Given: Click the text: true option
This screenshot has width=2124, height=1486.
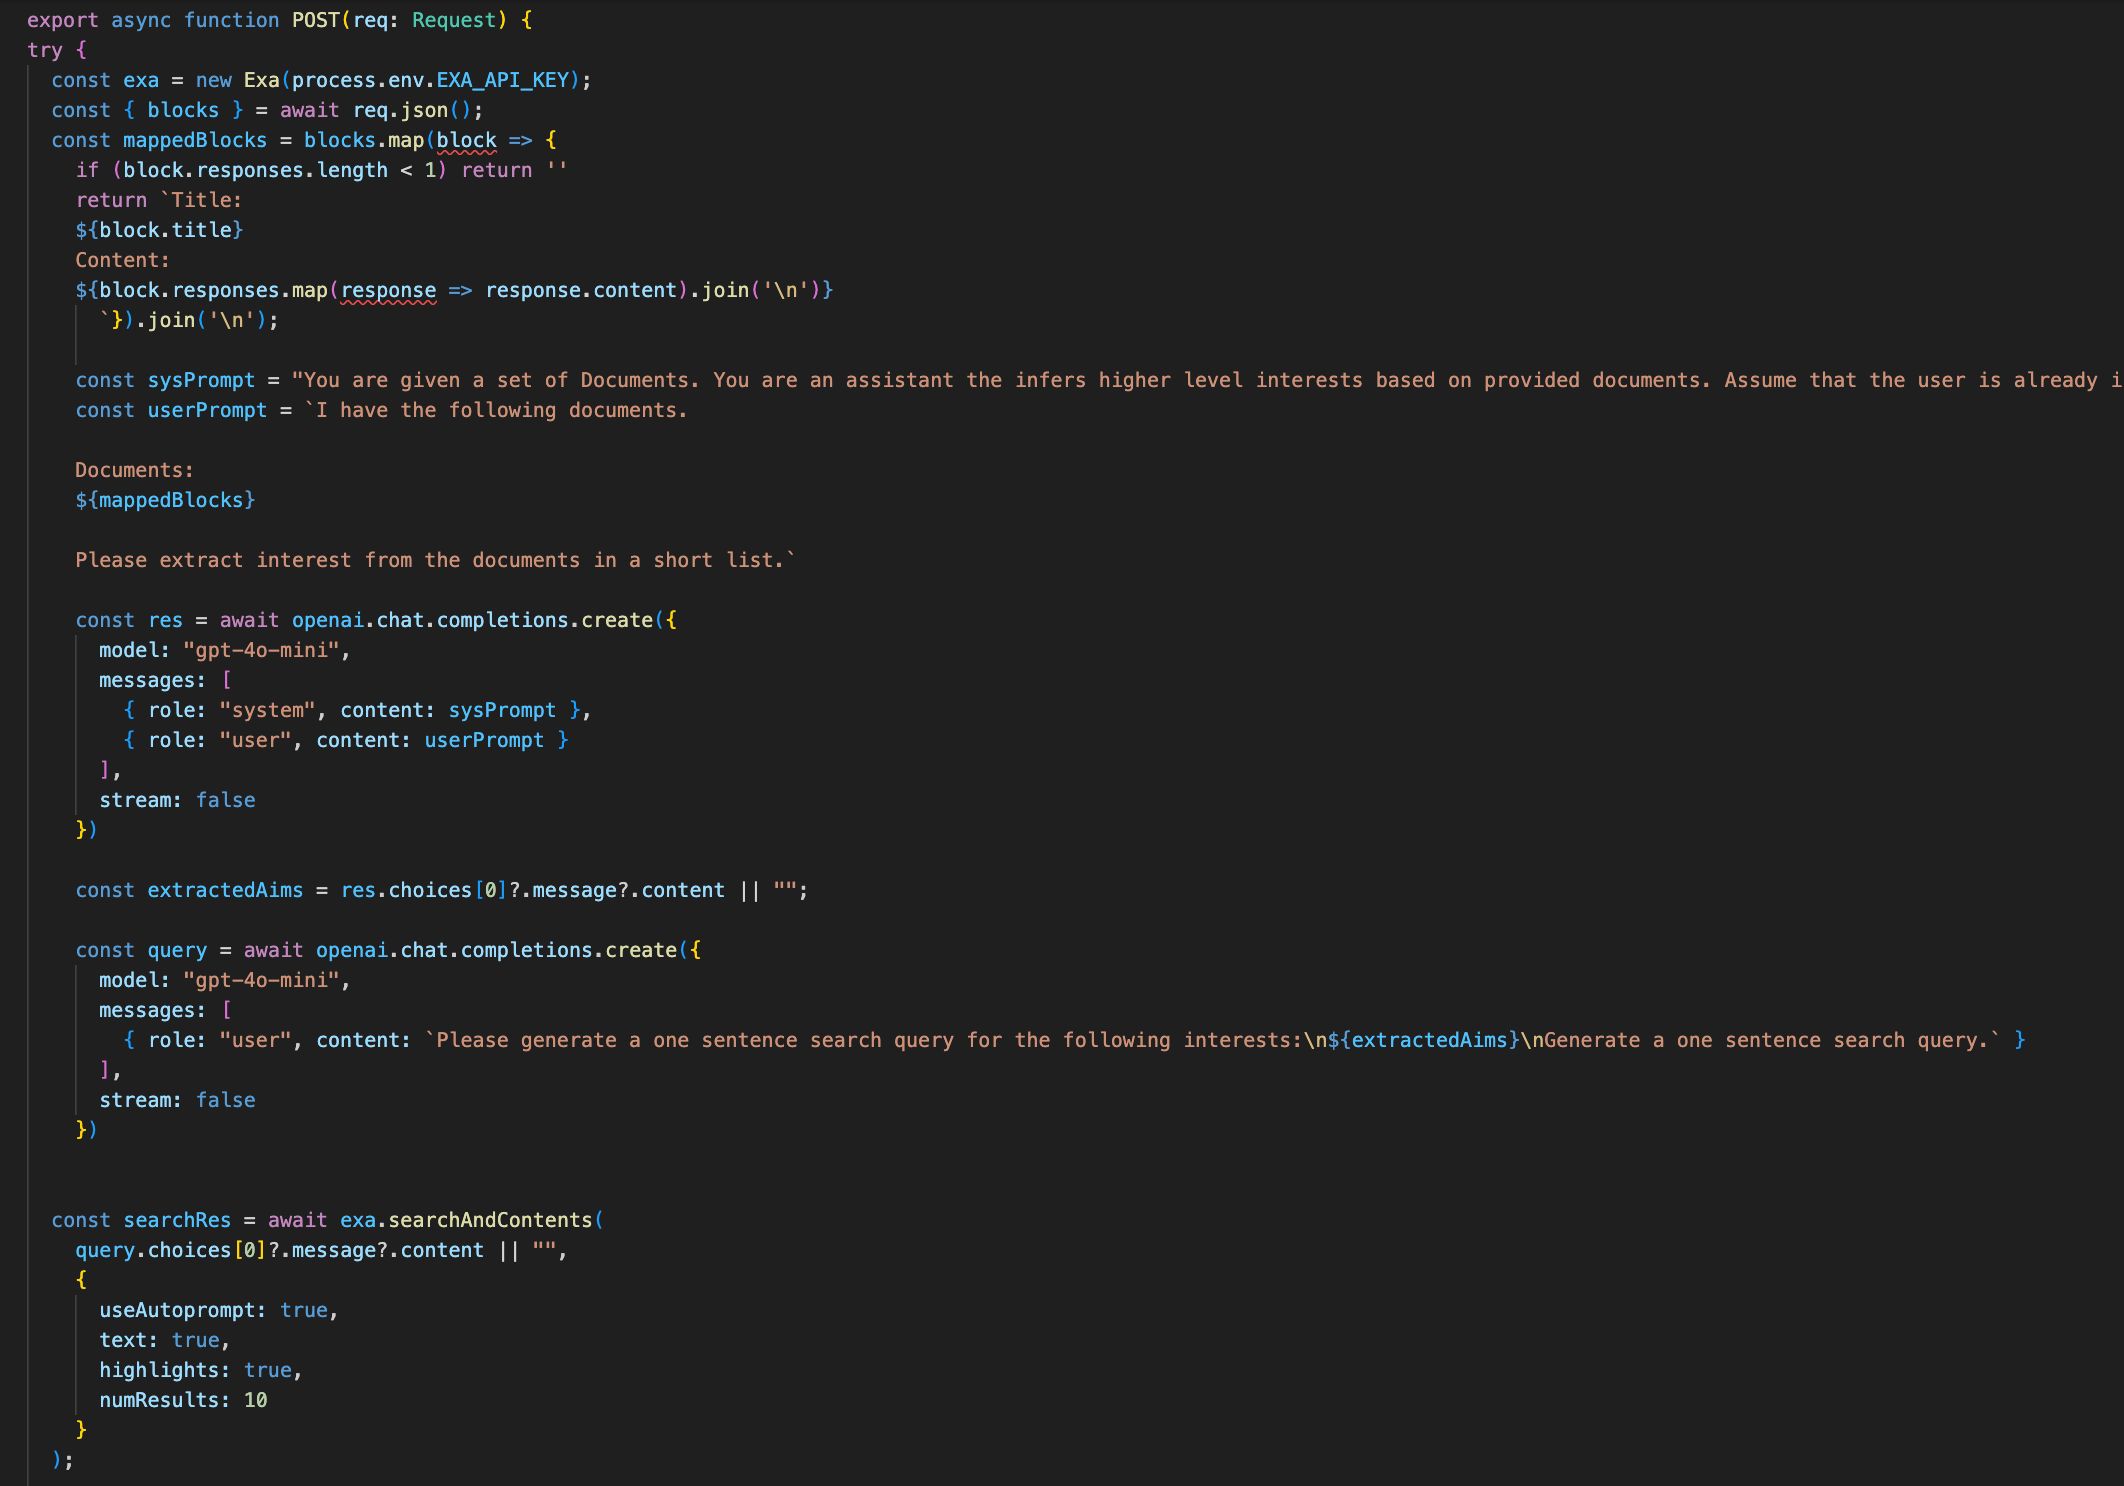Looking at the screenshot, I should click(165, 1340).
